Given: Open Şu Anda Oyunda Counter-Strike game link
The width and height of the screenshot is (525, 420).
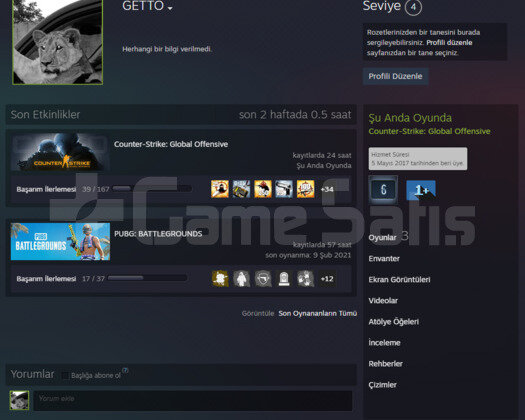Looking at the screenshot, I should point(429,131).
